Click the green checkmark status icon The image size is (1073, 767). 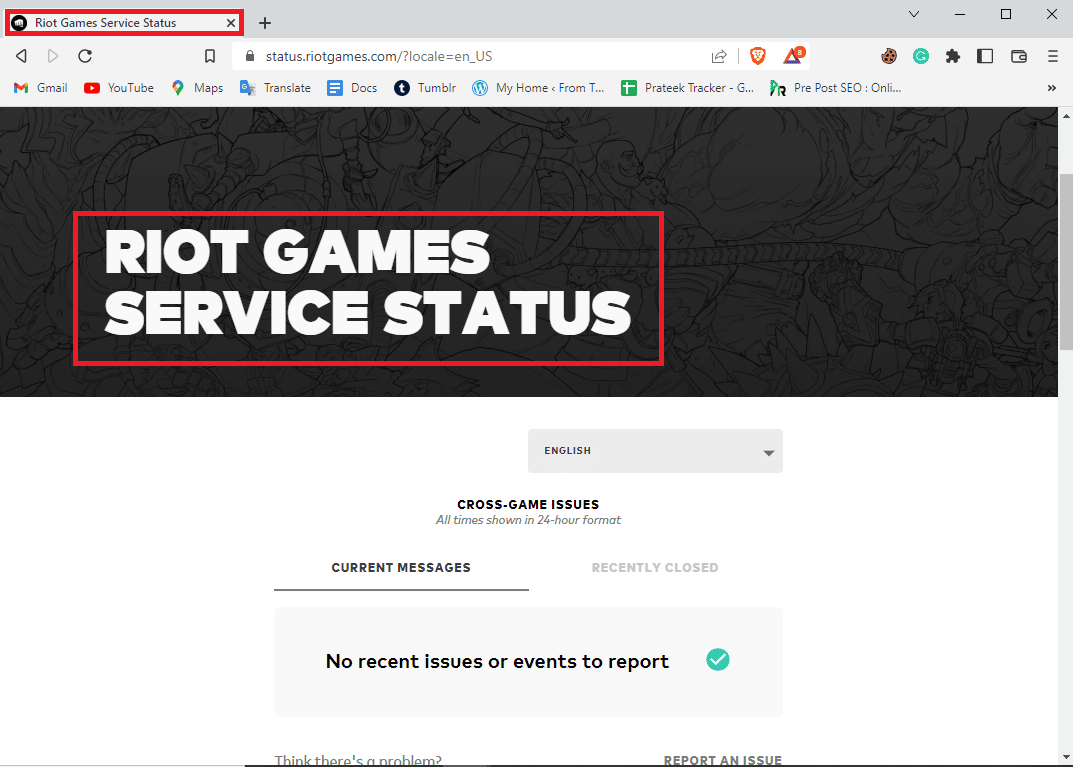point(718,660)
